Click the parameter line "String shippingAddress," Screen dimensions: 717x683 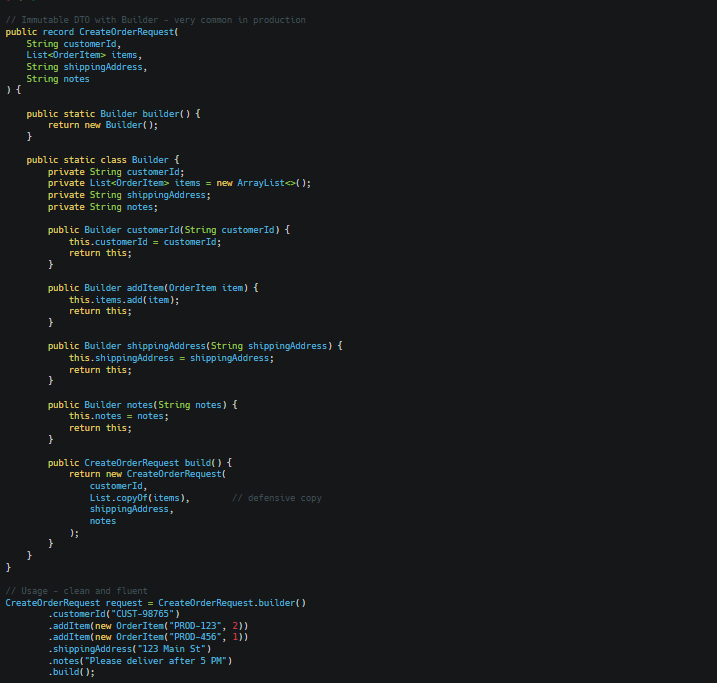click(x=87, y=67)
